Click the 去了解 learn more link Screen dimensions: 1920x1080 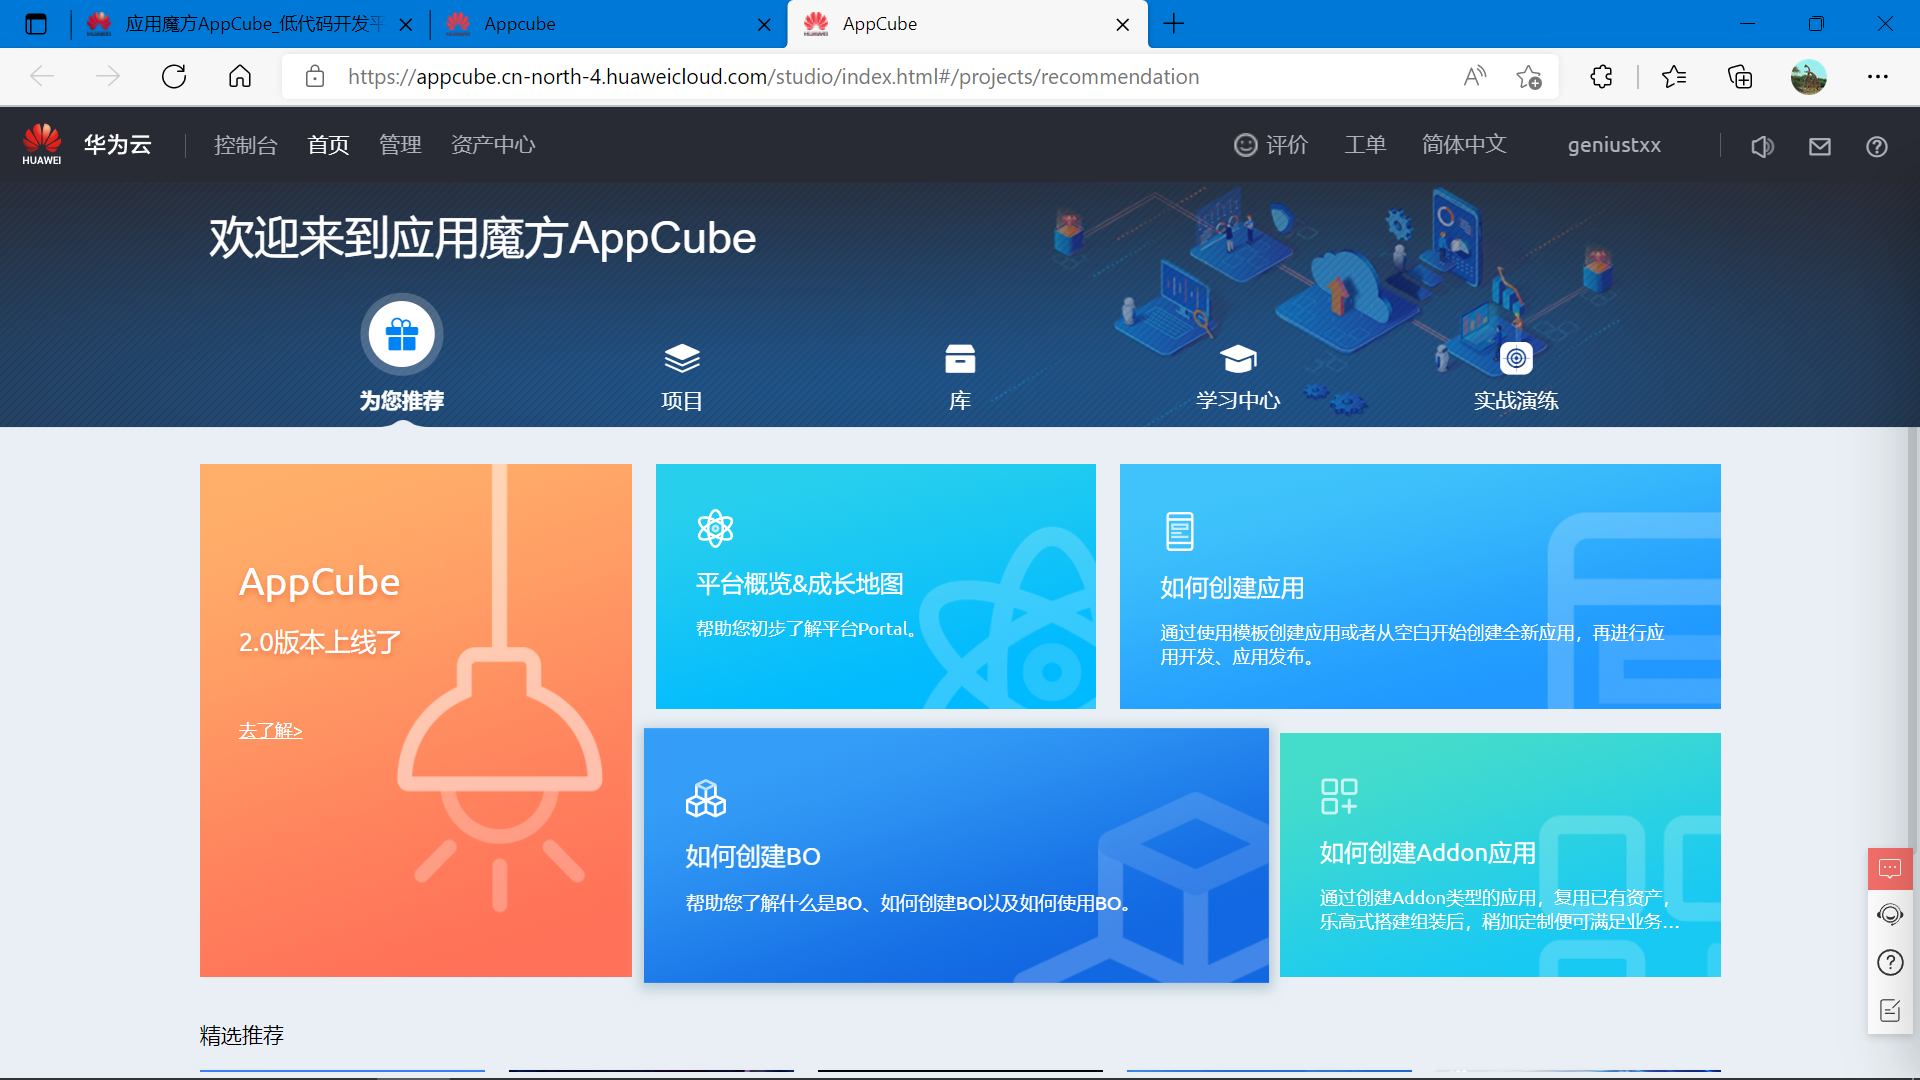point(270,731)
